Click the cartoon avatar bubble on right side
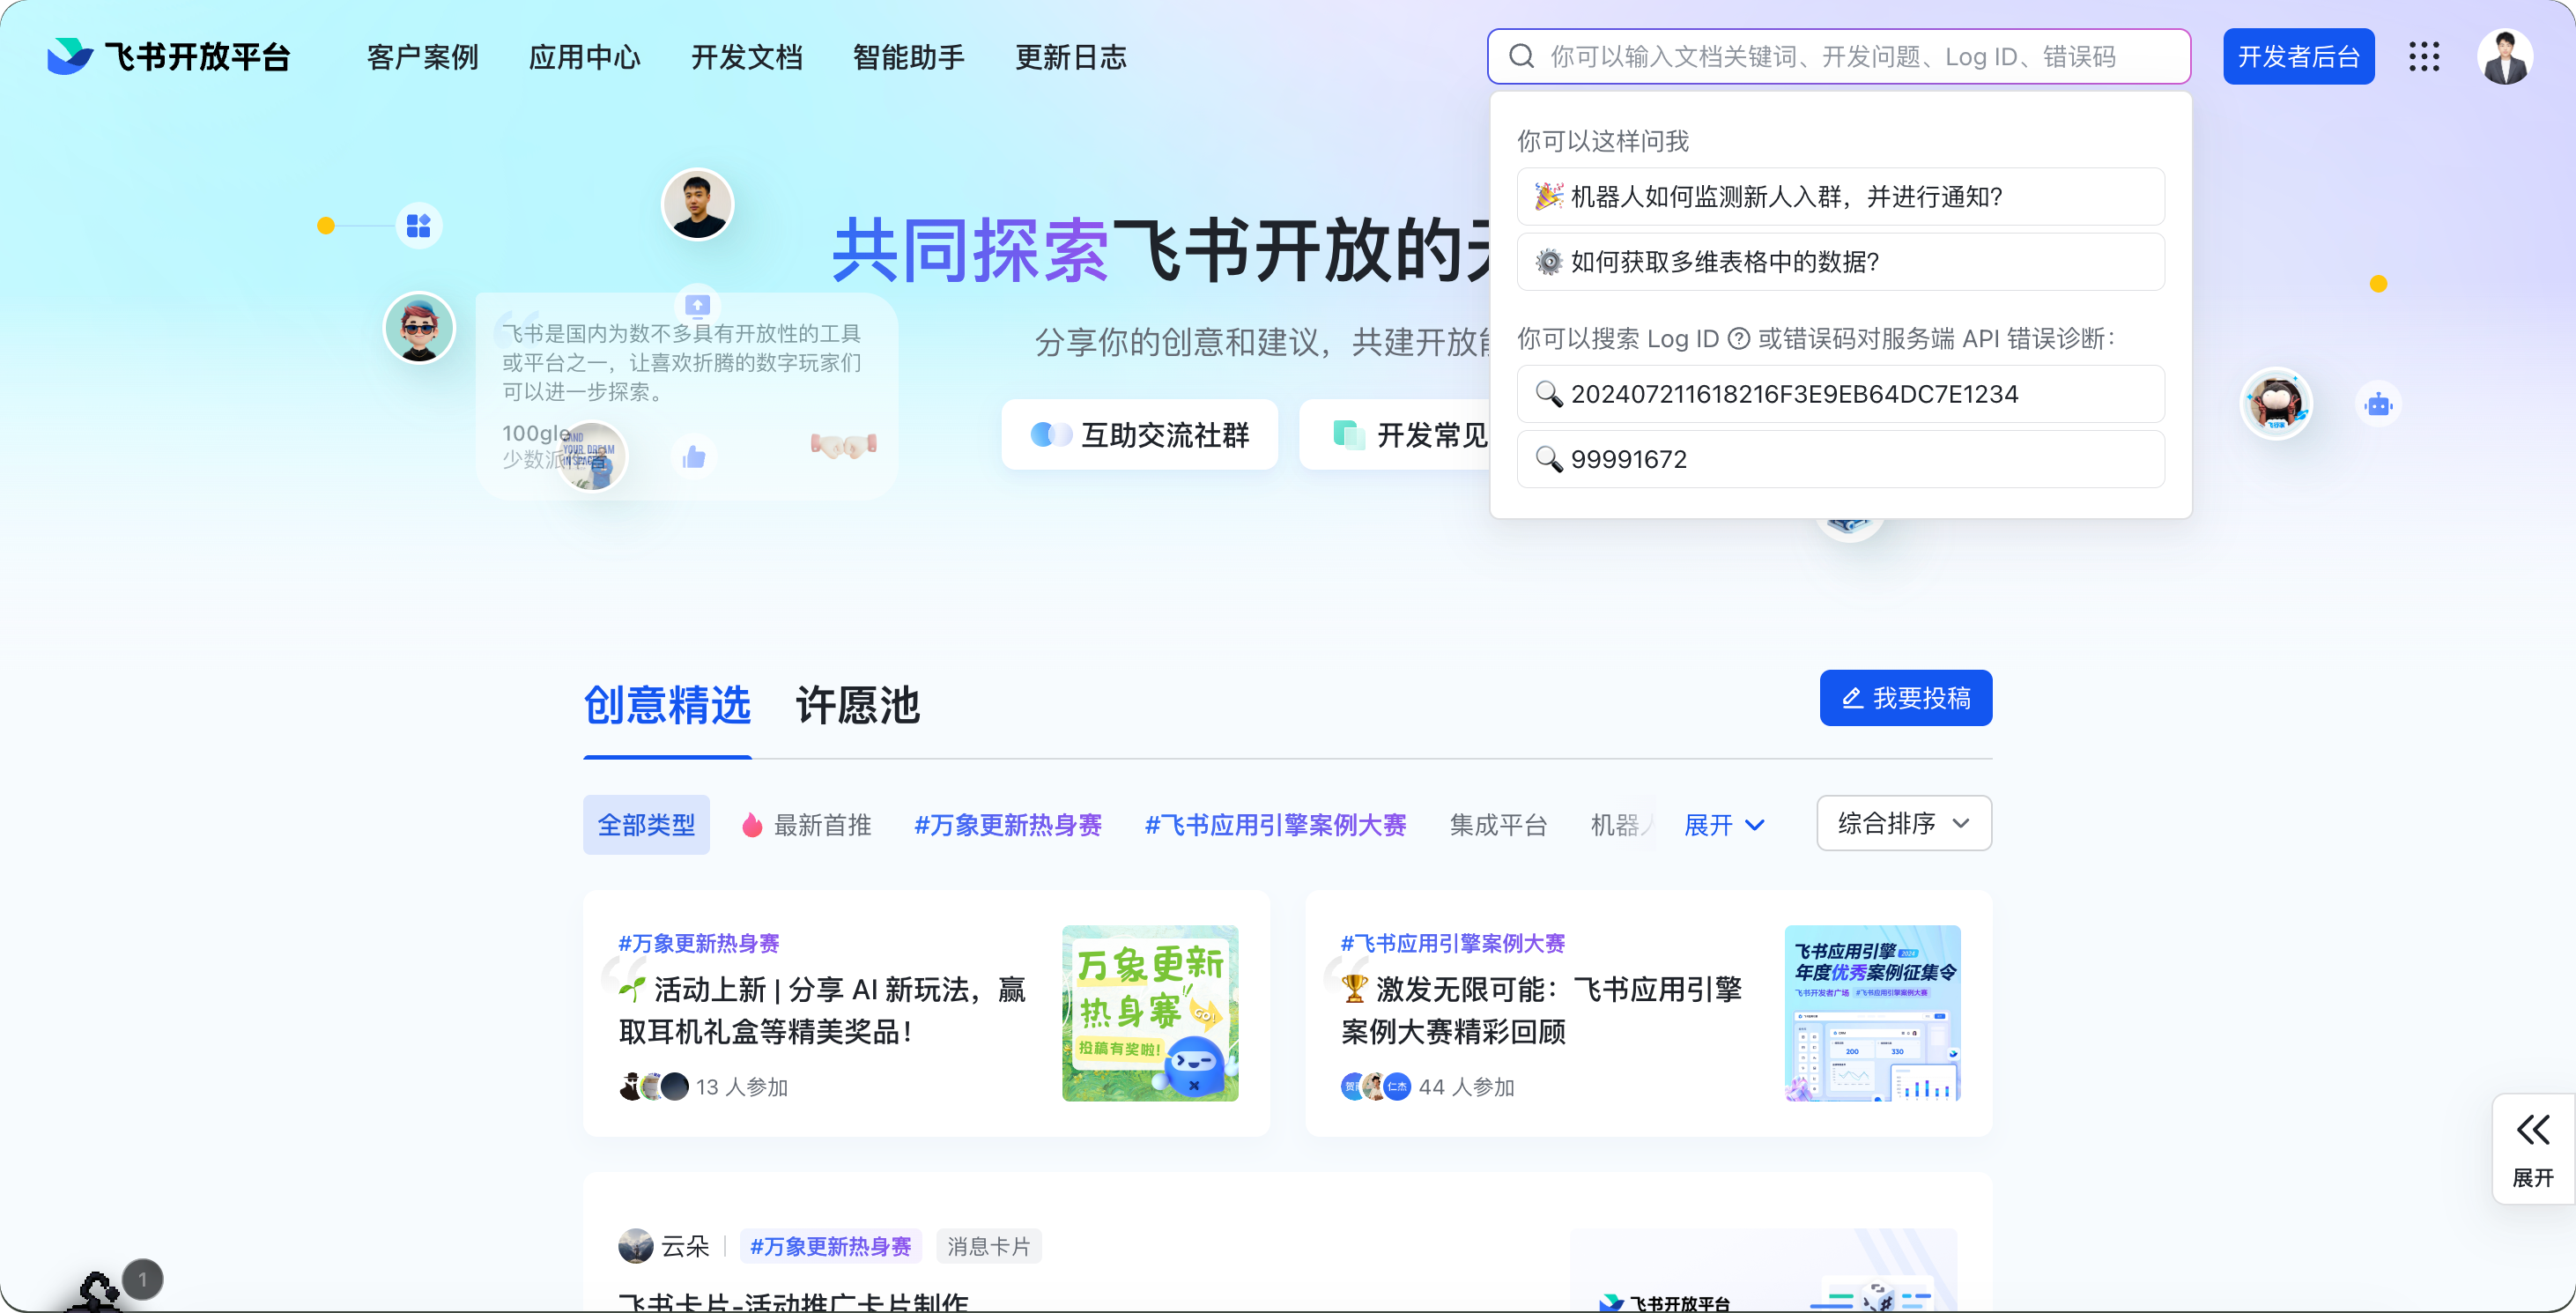The image size is (2576, 1313). tap(2276, 404)
